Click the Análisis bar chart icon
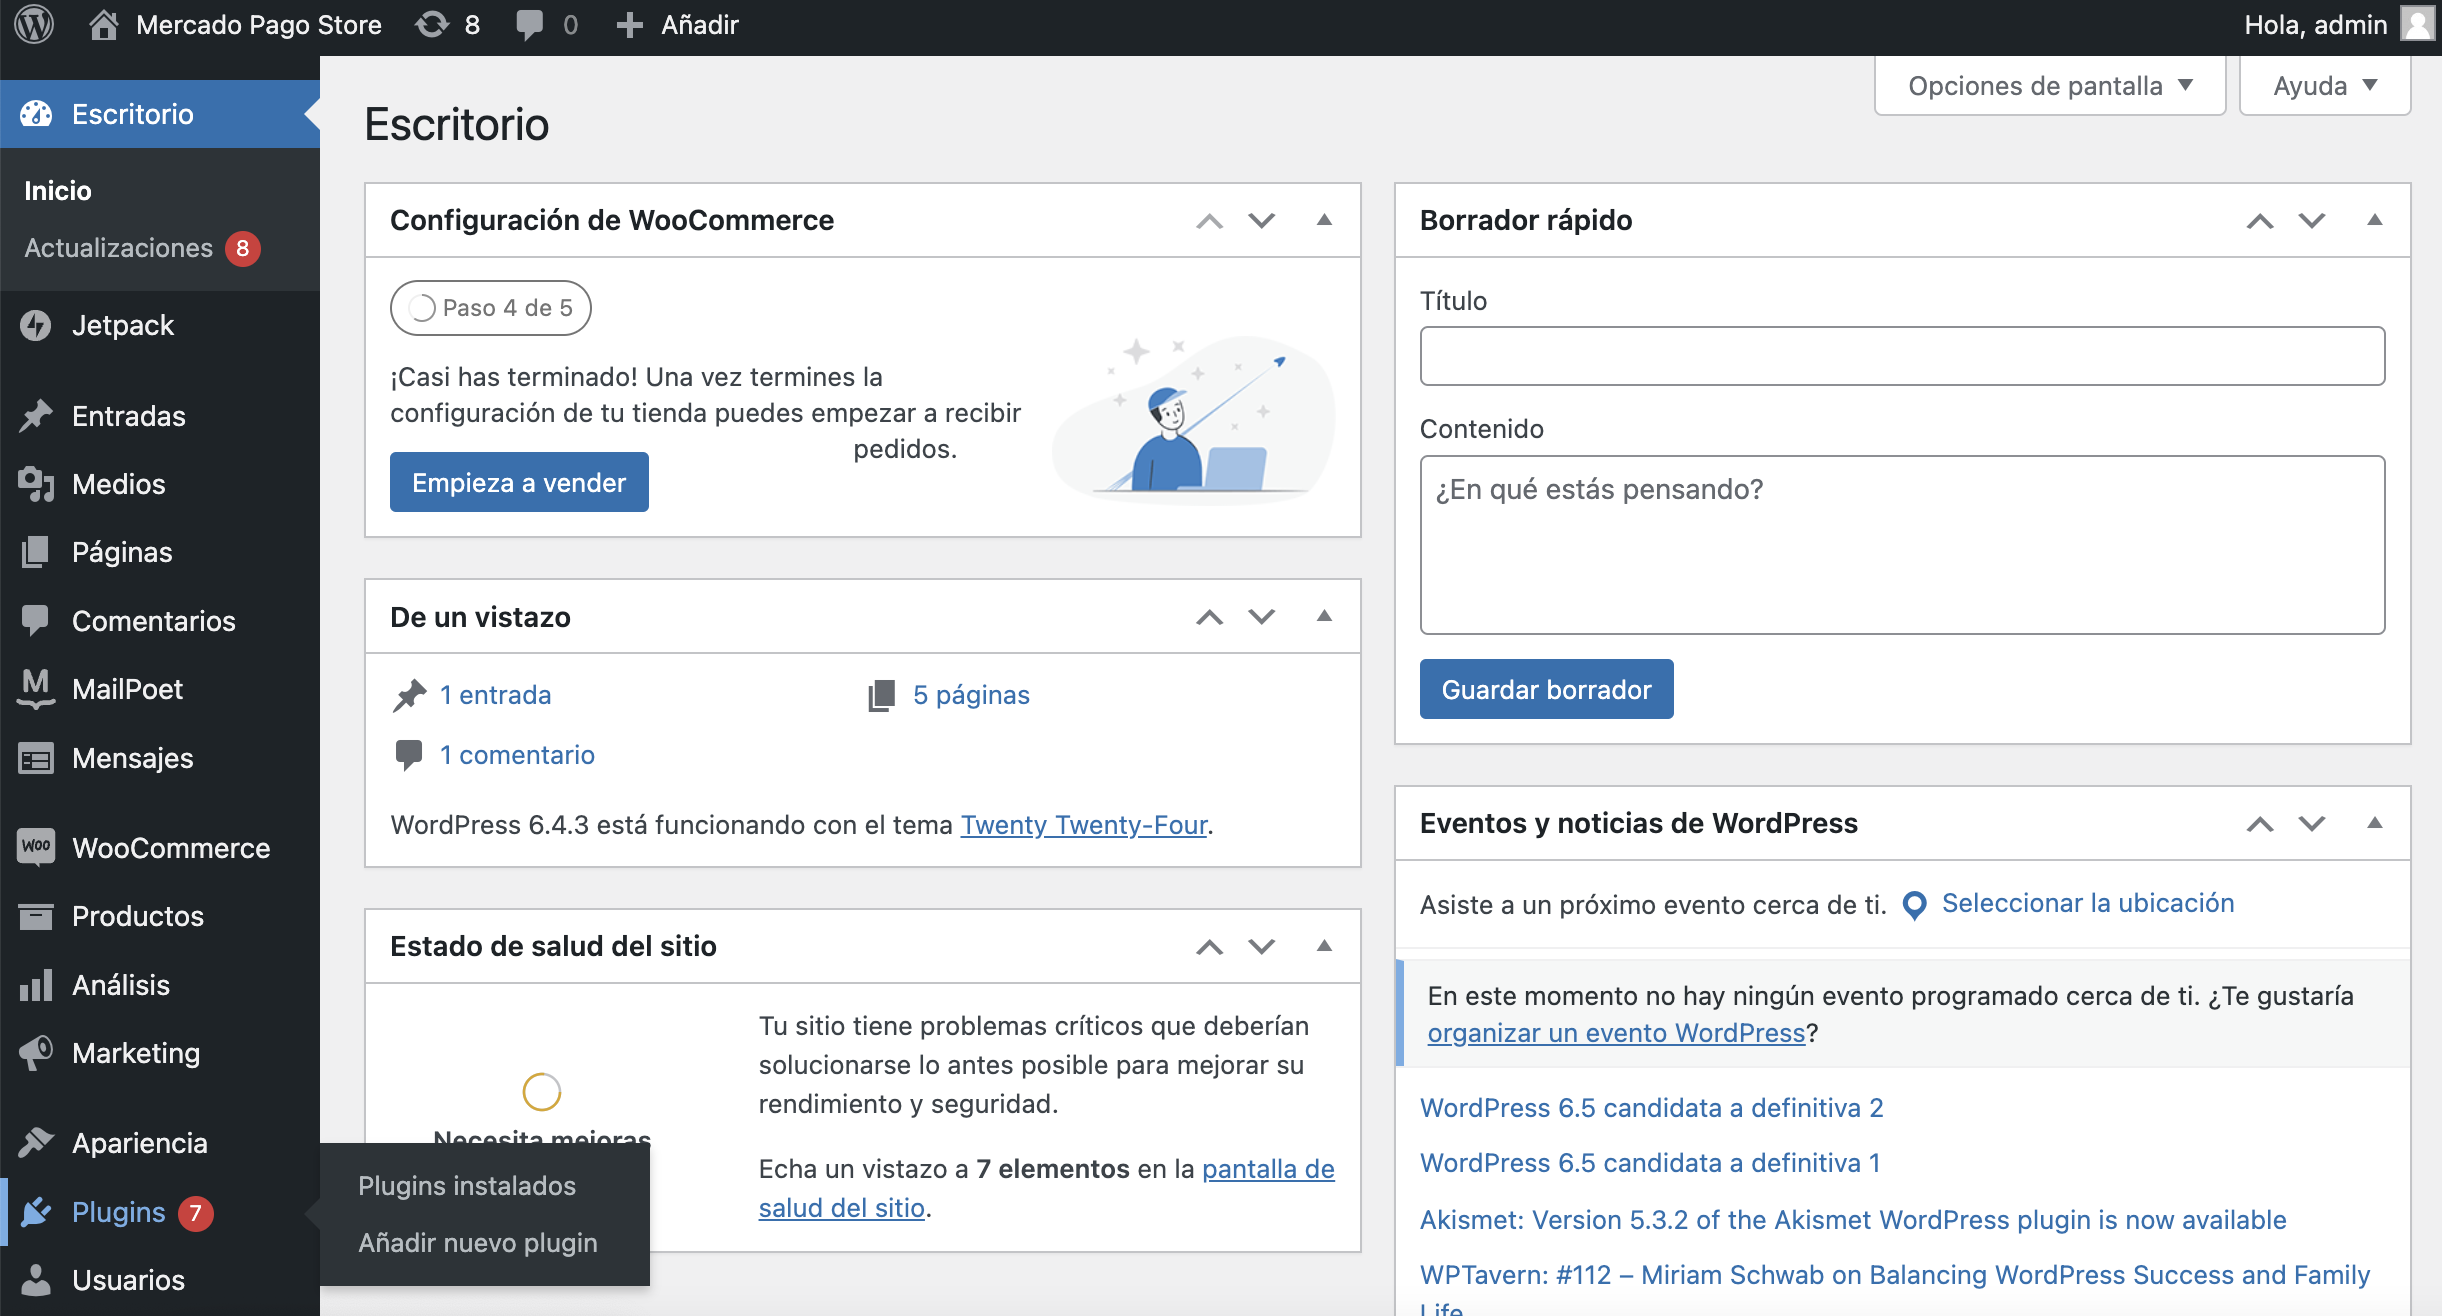 [36, 985]
